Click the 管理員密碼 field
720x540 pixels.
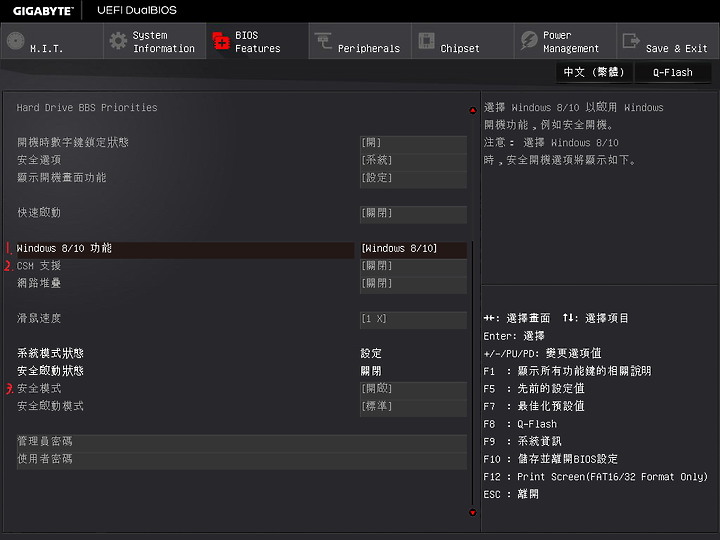[242, 442]
